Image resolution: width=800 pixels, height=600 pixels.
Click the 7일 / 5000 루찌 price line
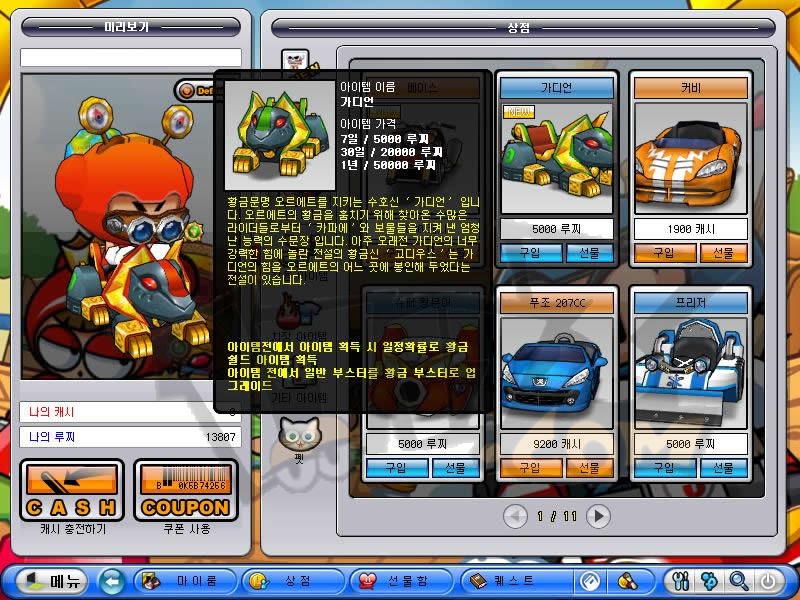pos(385,139)
